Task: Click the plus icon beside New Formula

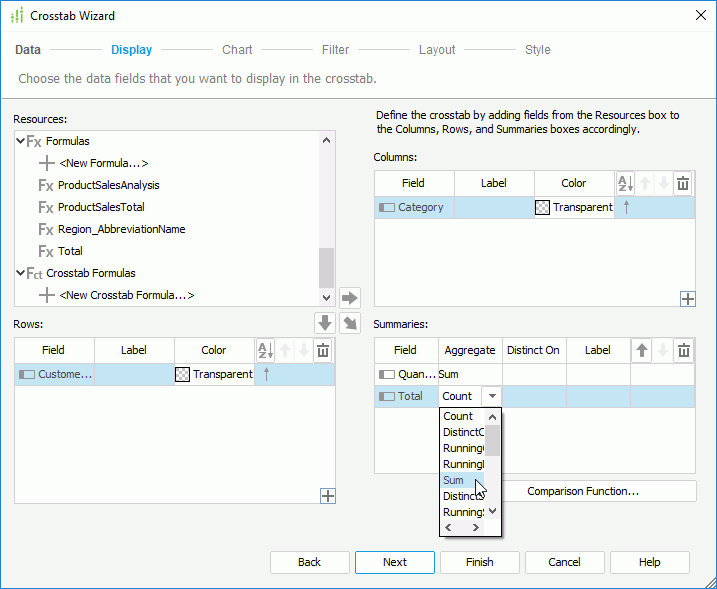Action: click(47, 163)
